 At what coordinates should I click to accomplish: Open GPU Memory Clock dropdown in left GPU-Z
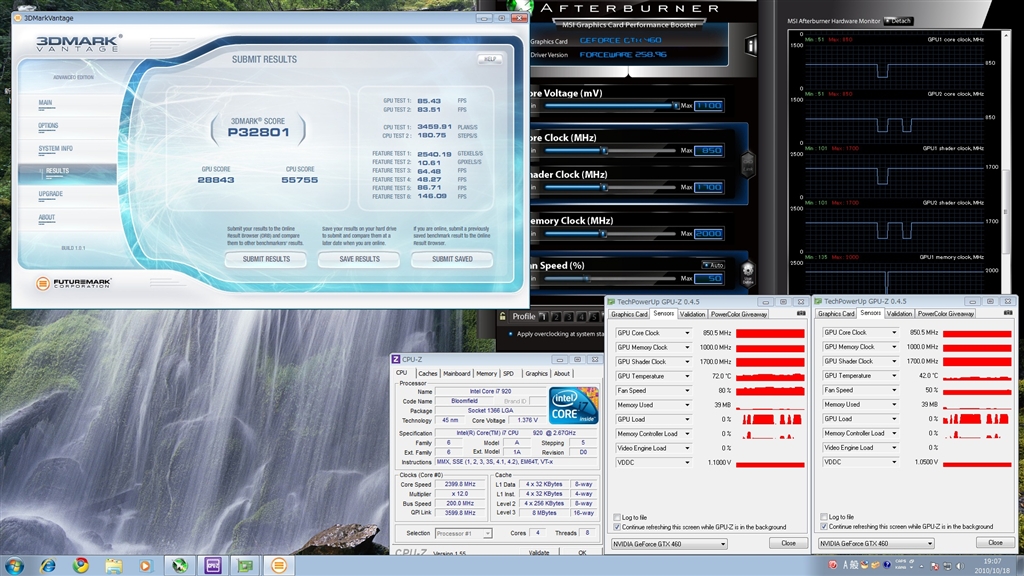point(687,347)
